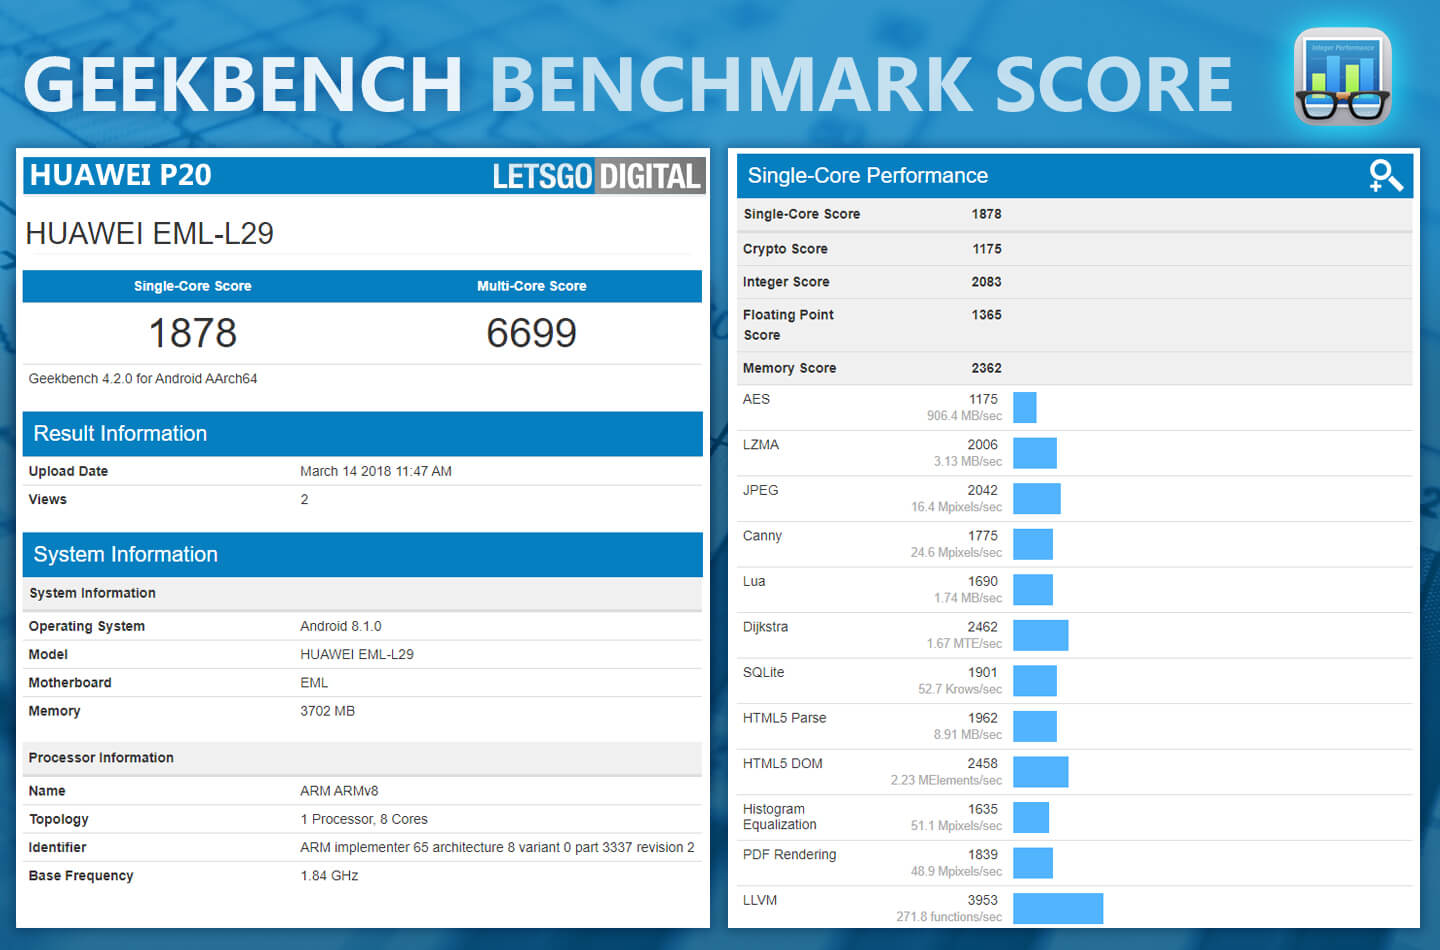Click the Memory value 3702 MB

(328, 711)
